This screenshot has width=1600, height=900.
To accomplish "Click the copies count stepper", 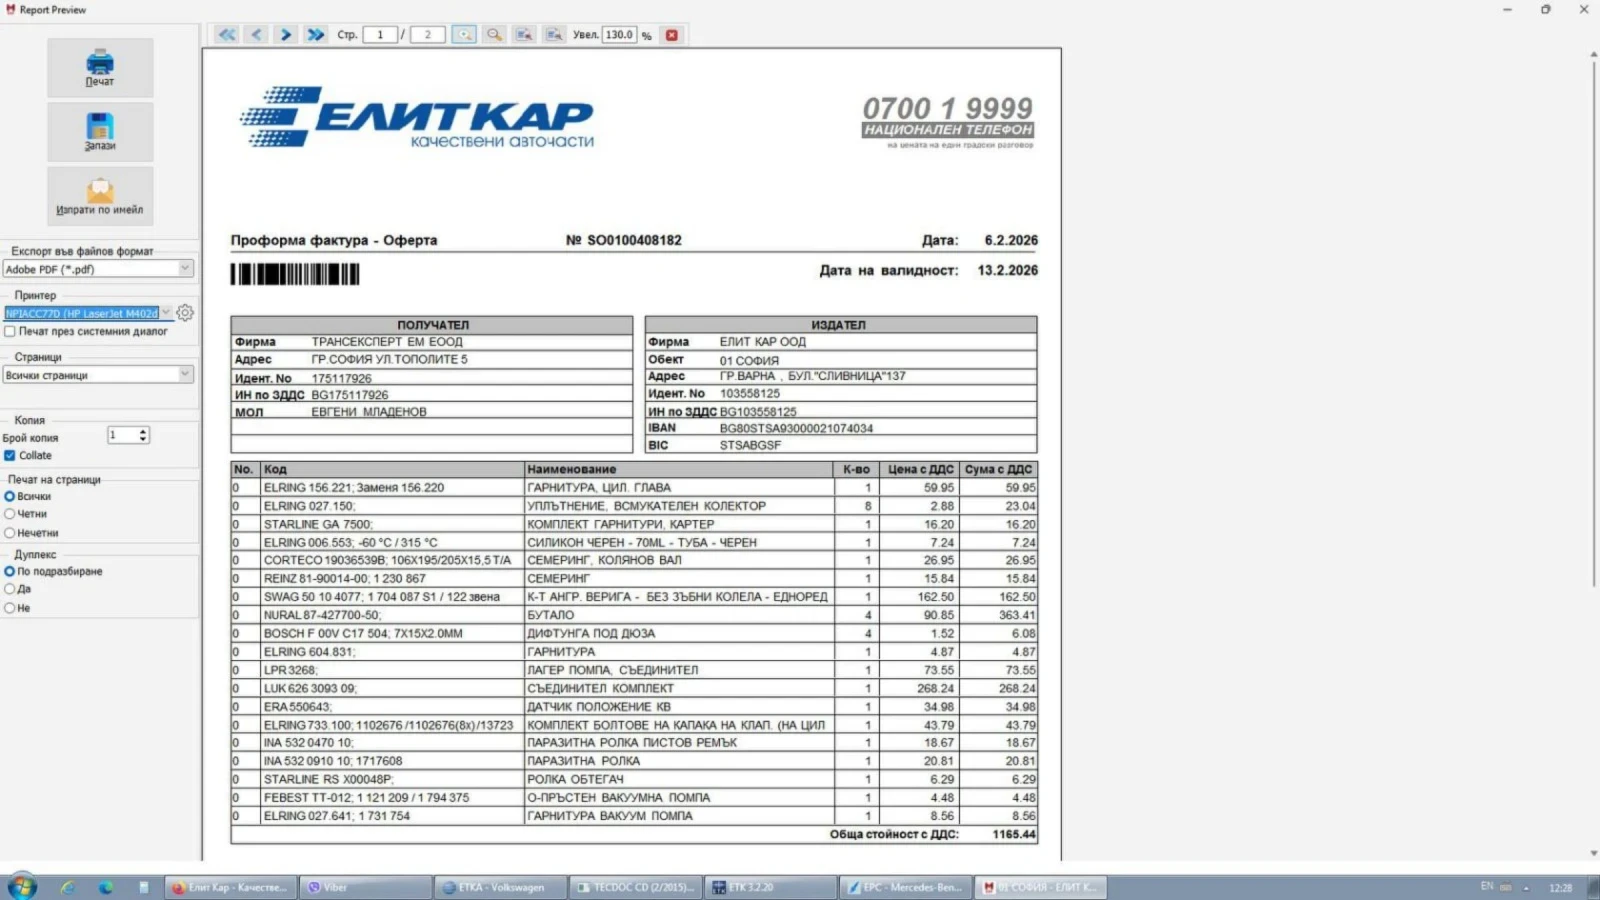I will pyautogui.click(x=143, y=435).
